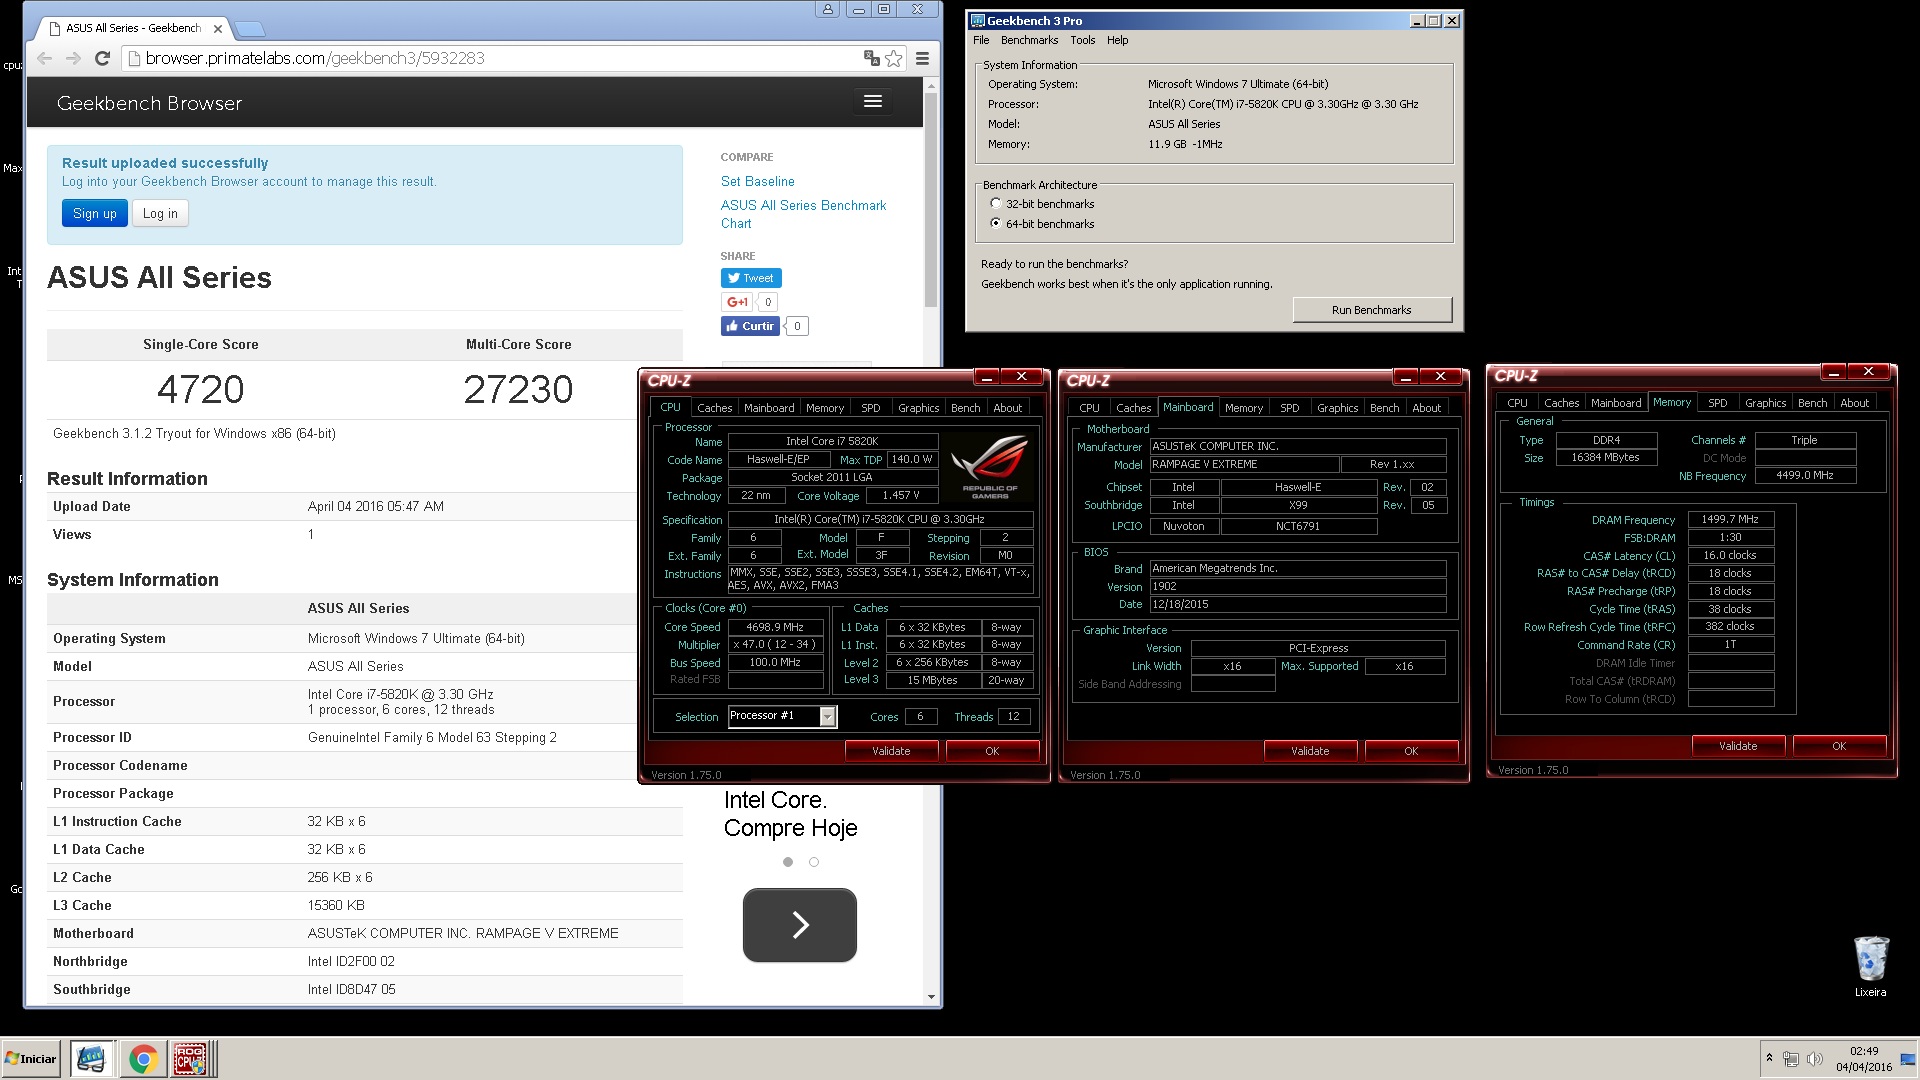
Task: Click the Facebook Curtir button
Action: [750, 326]
